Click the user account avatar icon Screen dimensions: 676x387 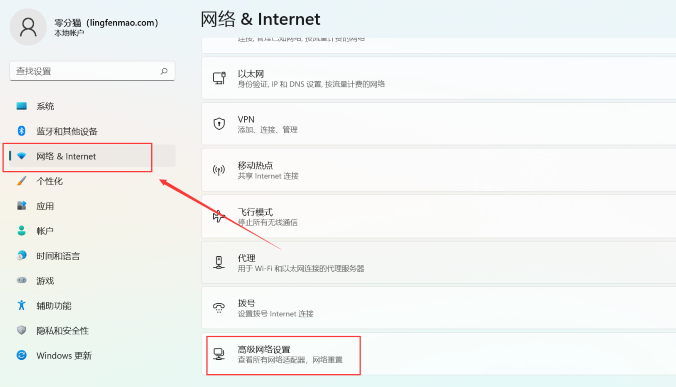[28, 27]
